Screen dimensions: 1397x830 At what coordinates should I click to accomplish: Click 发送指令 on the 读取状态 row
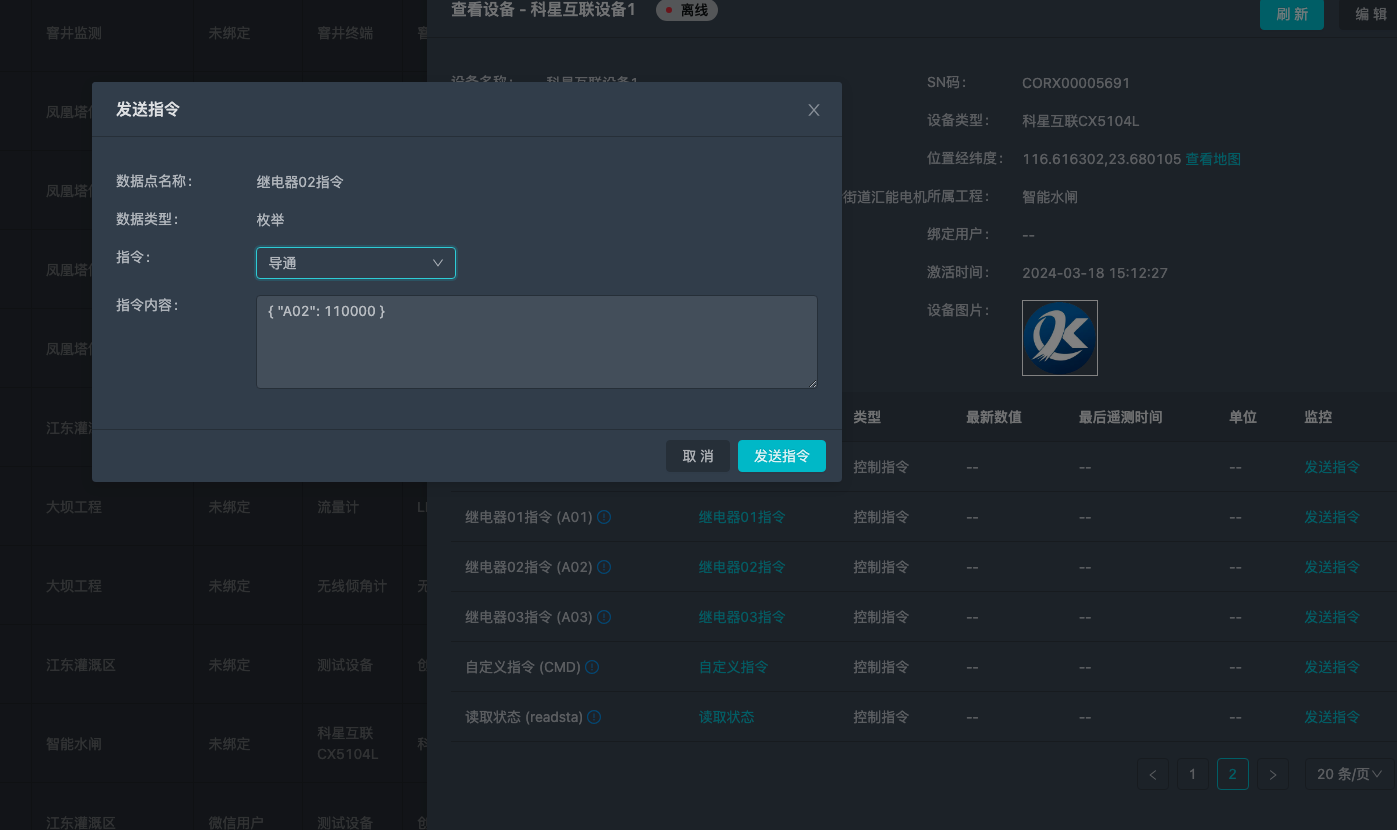point(1332,717)
